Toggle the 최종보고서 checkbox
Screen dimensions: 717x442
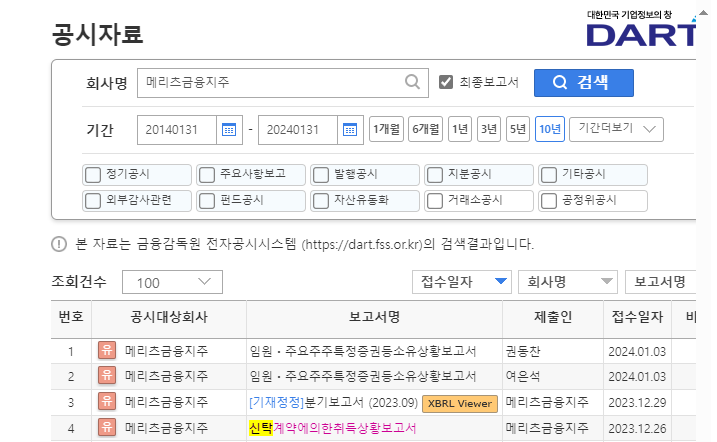coord(446,82)
